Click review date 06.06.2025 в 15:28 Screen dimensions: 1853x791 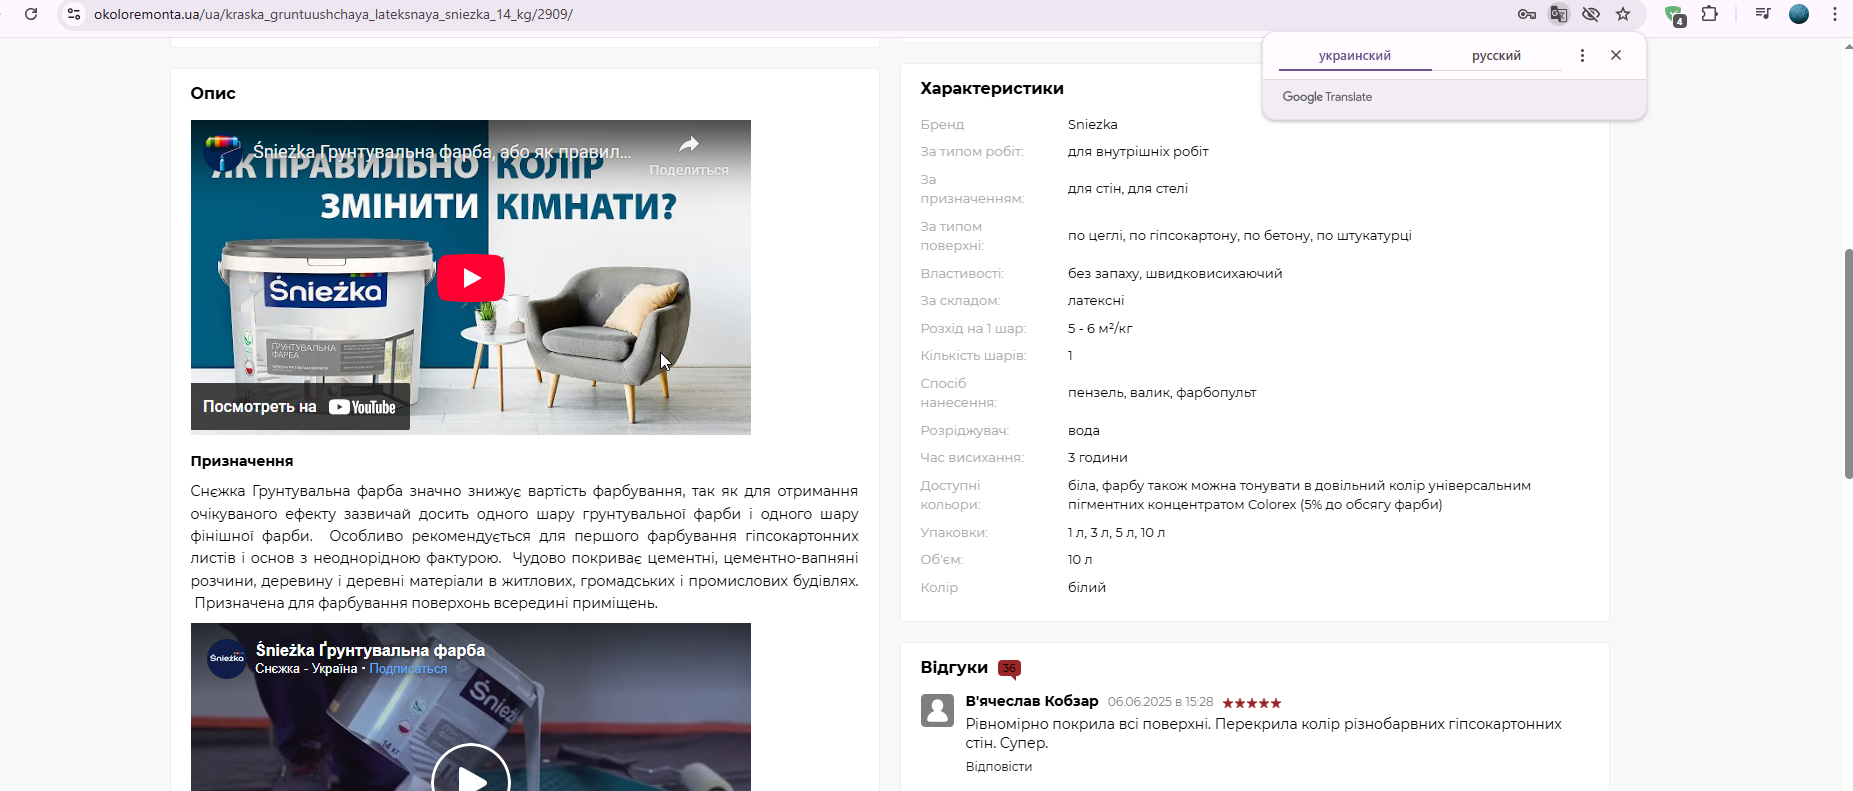point(1160,702)
